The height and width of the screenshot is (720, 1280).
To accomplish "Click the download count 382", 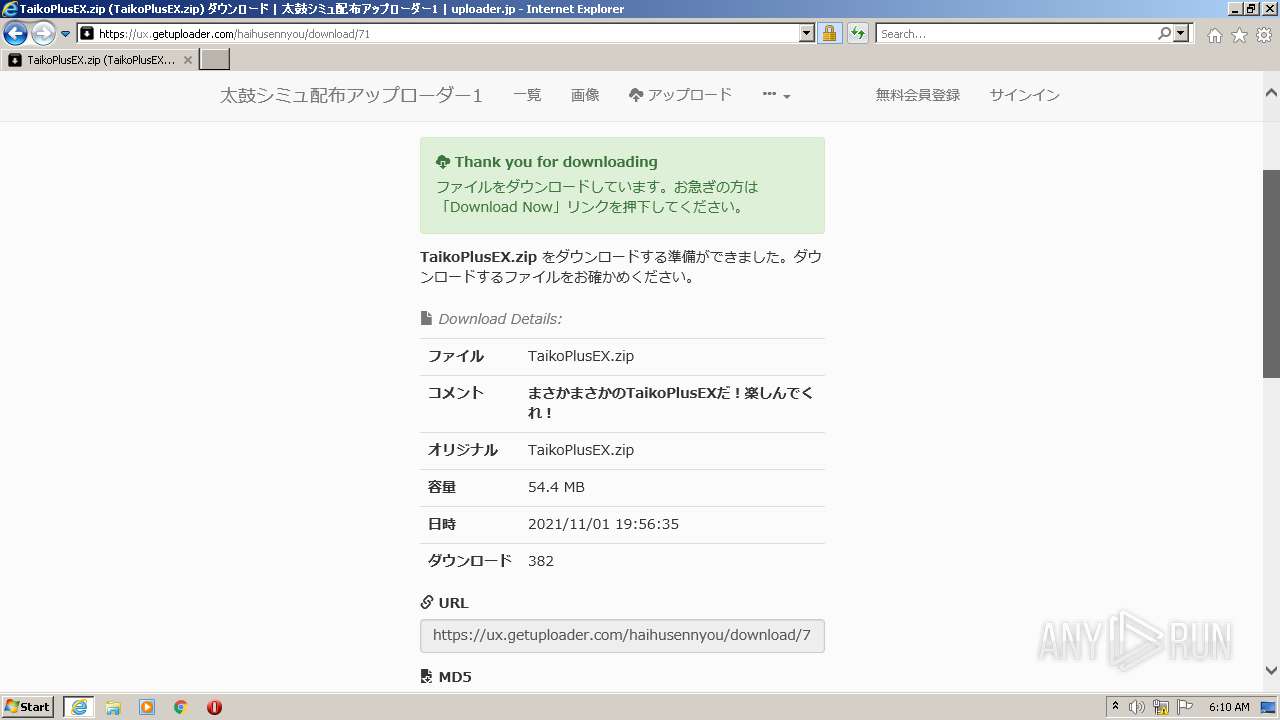I will coord(541,561).
